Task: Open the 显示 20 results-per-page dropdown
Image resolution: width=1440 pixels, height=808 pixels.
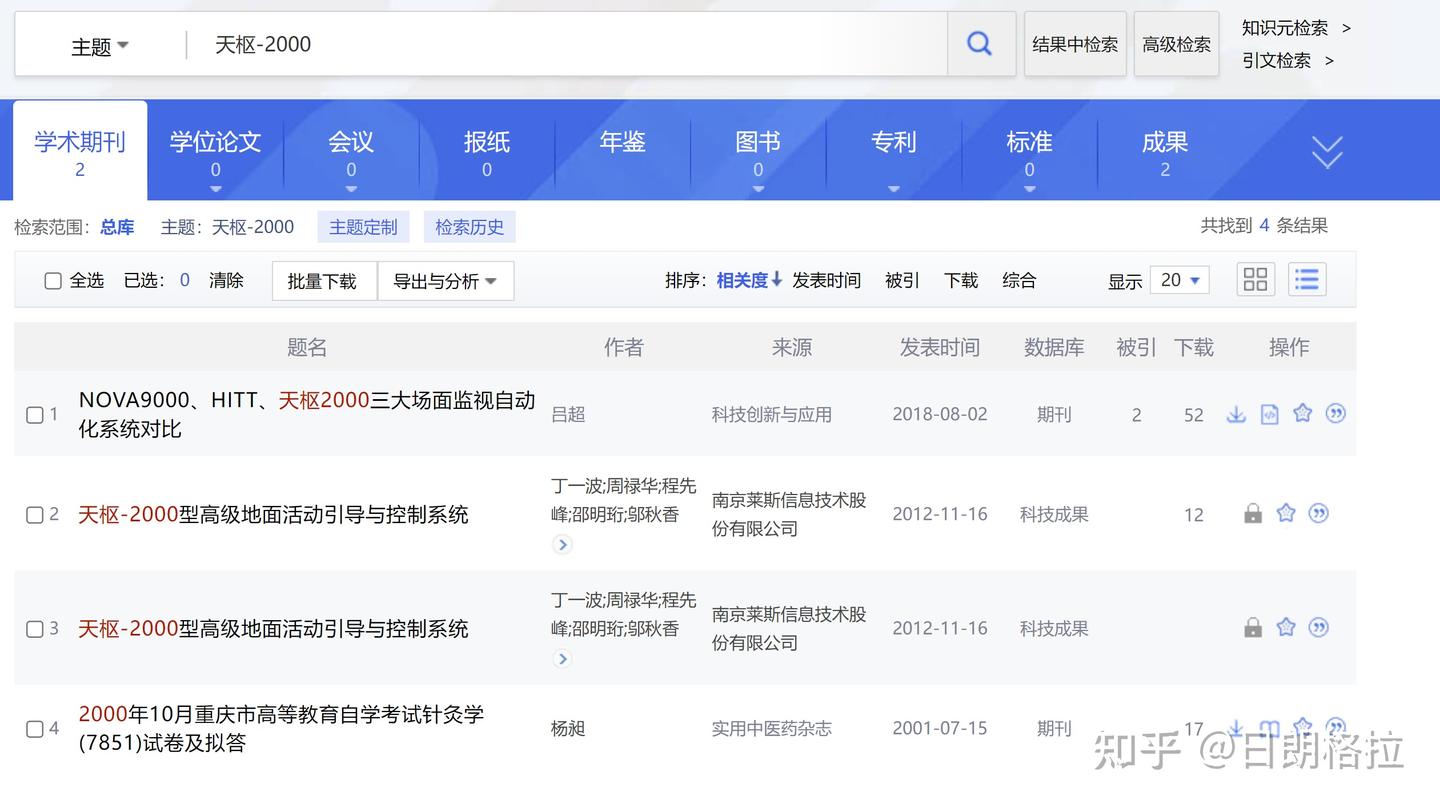Action: coord(1179,281)
